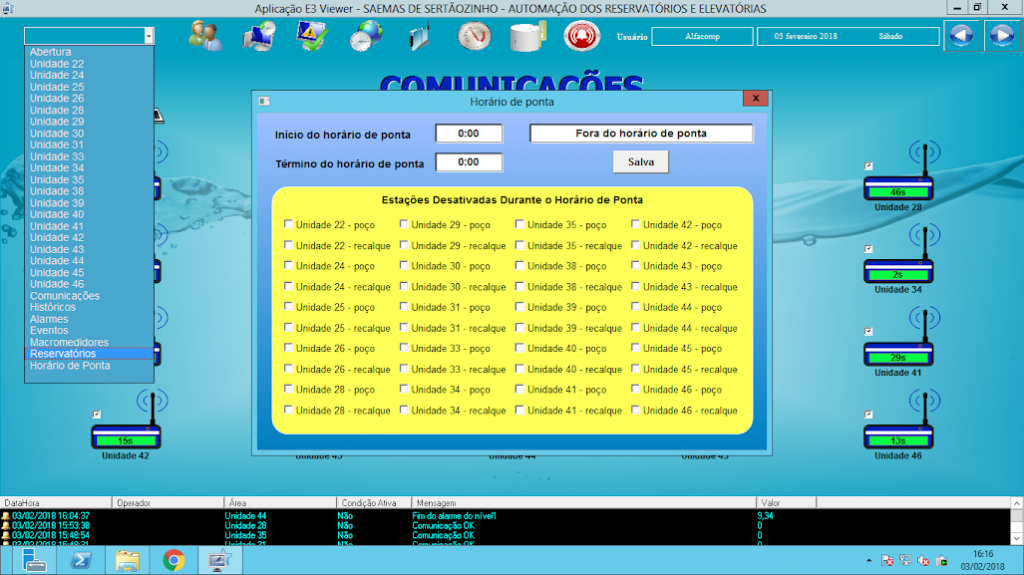
Task: Click the globe with clock icon
Action: tap(366, 36)
